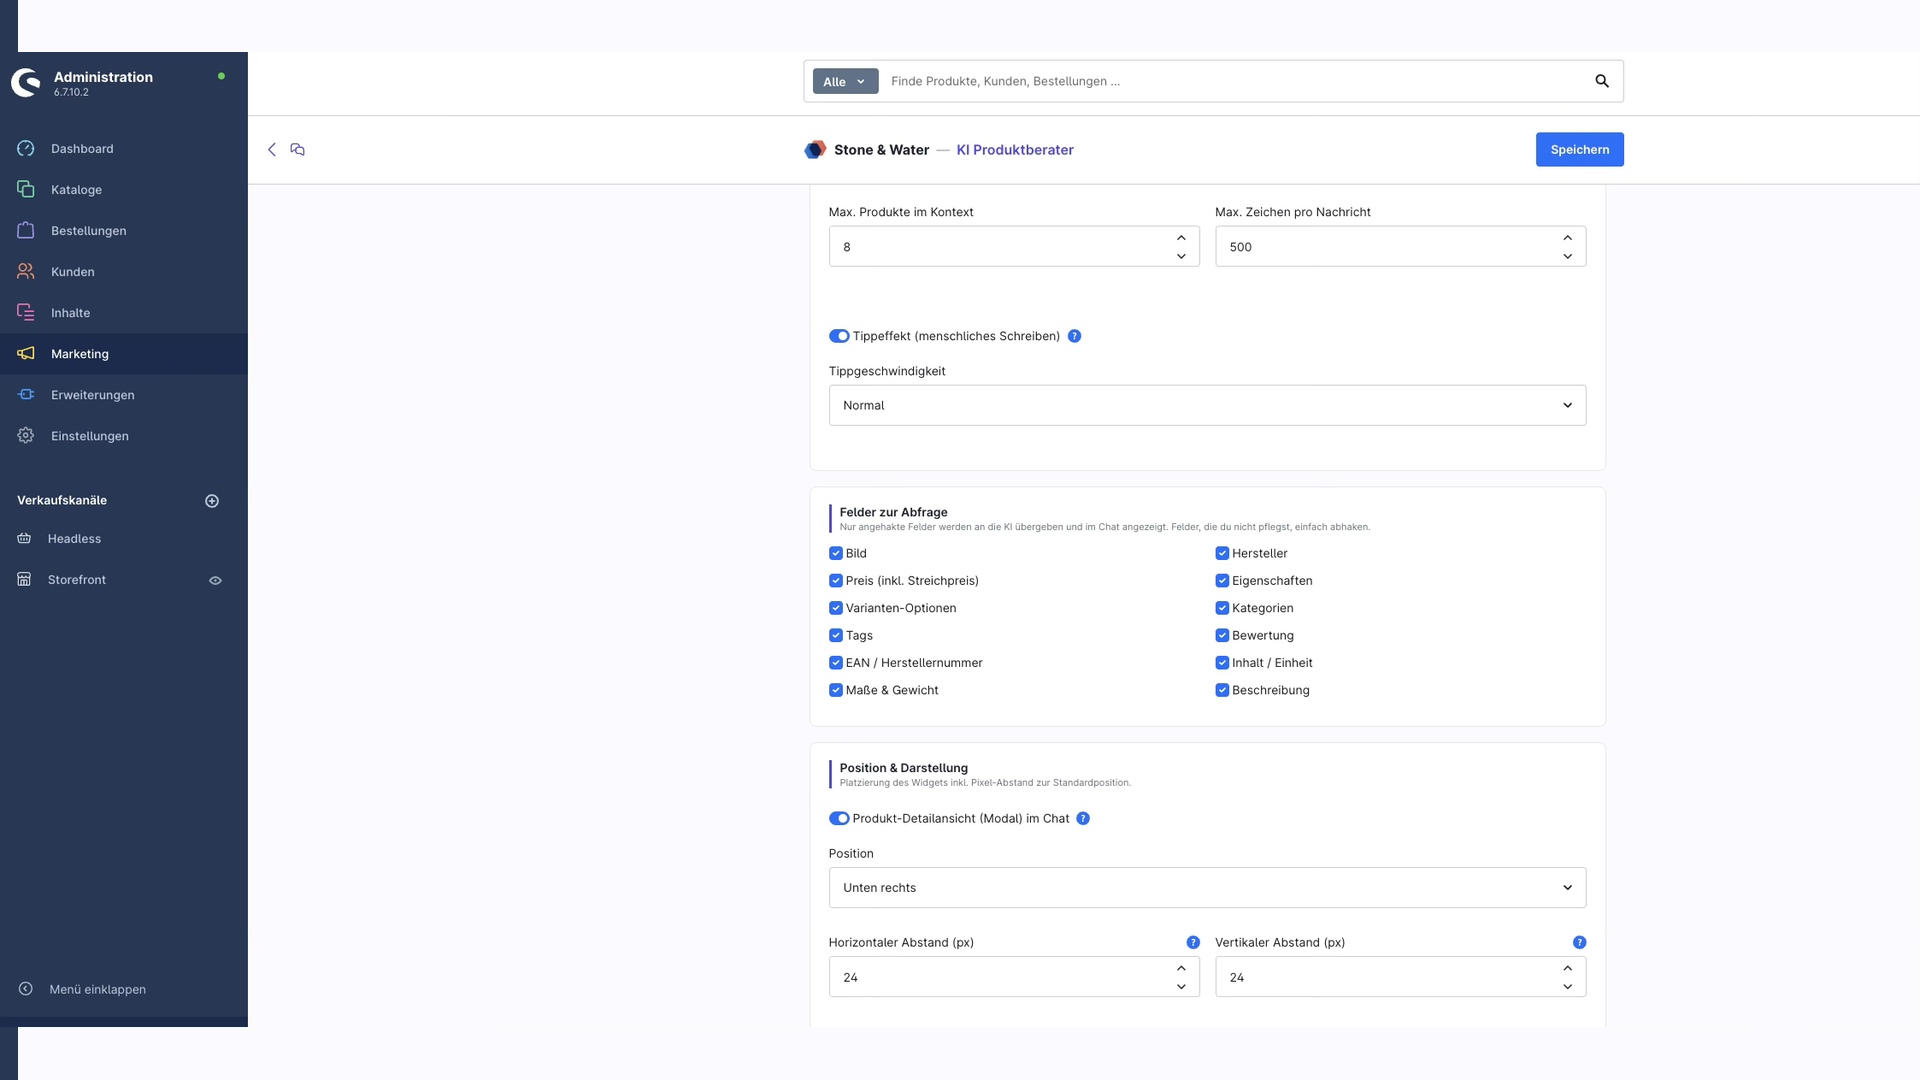Decrease Vertikaler Abstand value
Image resolution: width=1920 pixels, height=1080 pixels.
point(1567,988)
